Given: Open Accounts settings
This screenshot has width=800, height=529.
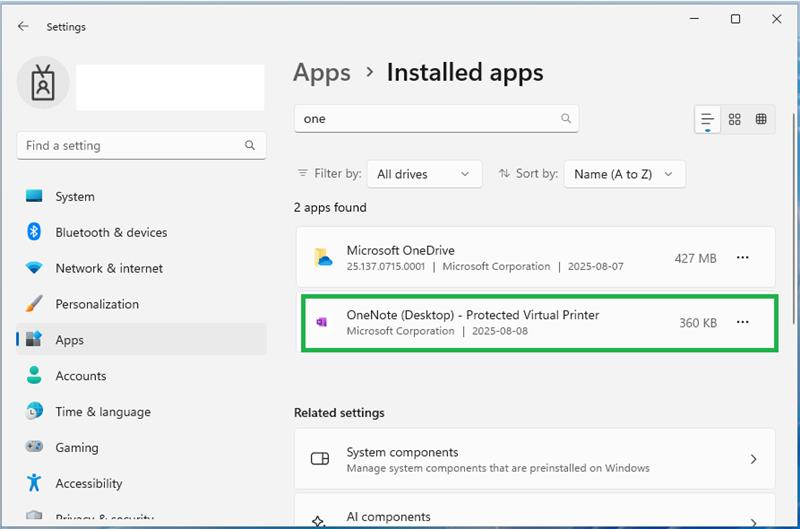Looking at the screenshot, I should coord(141,375).
